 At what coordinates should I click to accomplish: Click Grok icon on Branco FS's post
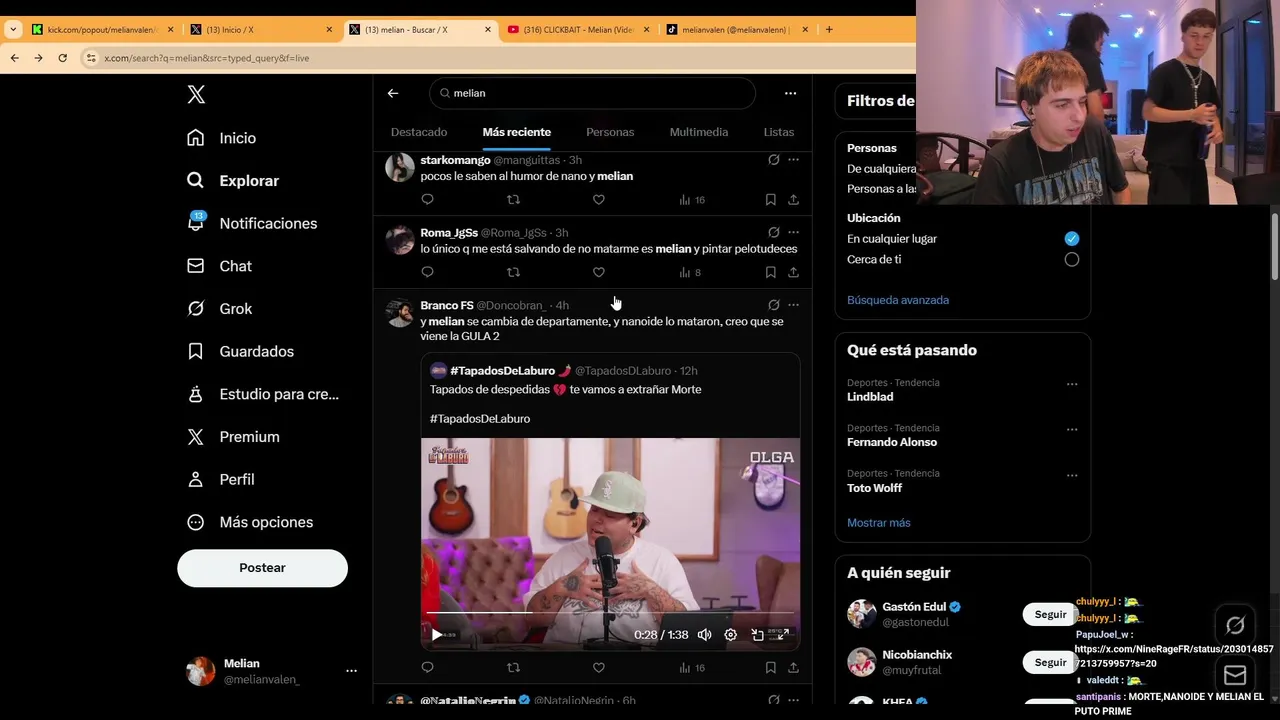[773, 305]
